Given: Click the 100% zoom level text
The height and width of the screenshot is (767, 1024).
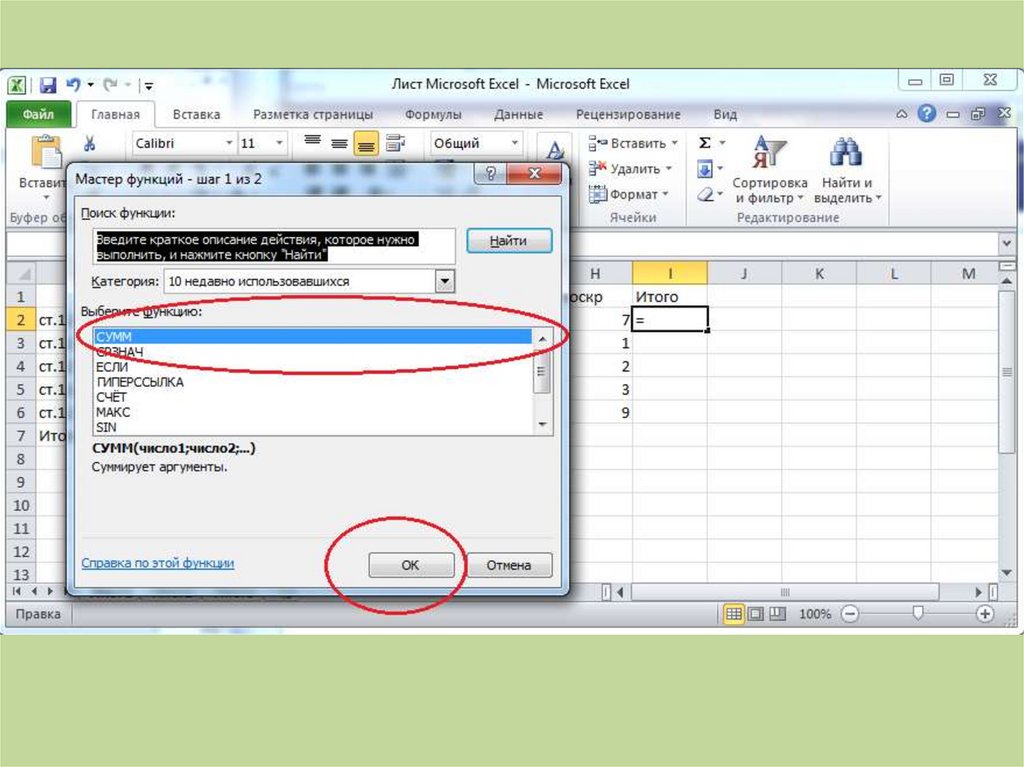Looking at the screenshot, I should point(815,614).
